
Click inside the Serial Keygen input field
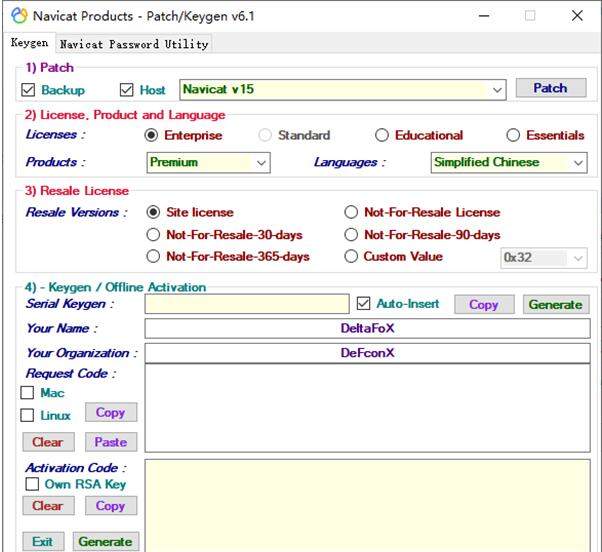(x=246, y=304)
